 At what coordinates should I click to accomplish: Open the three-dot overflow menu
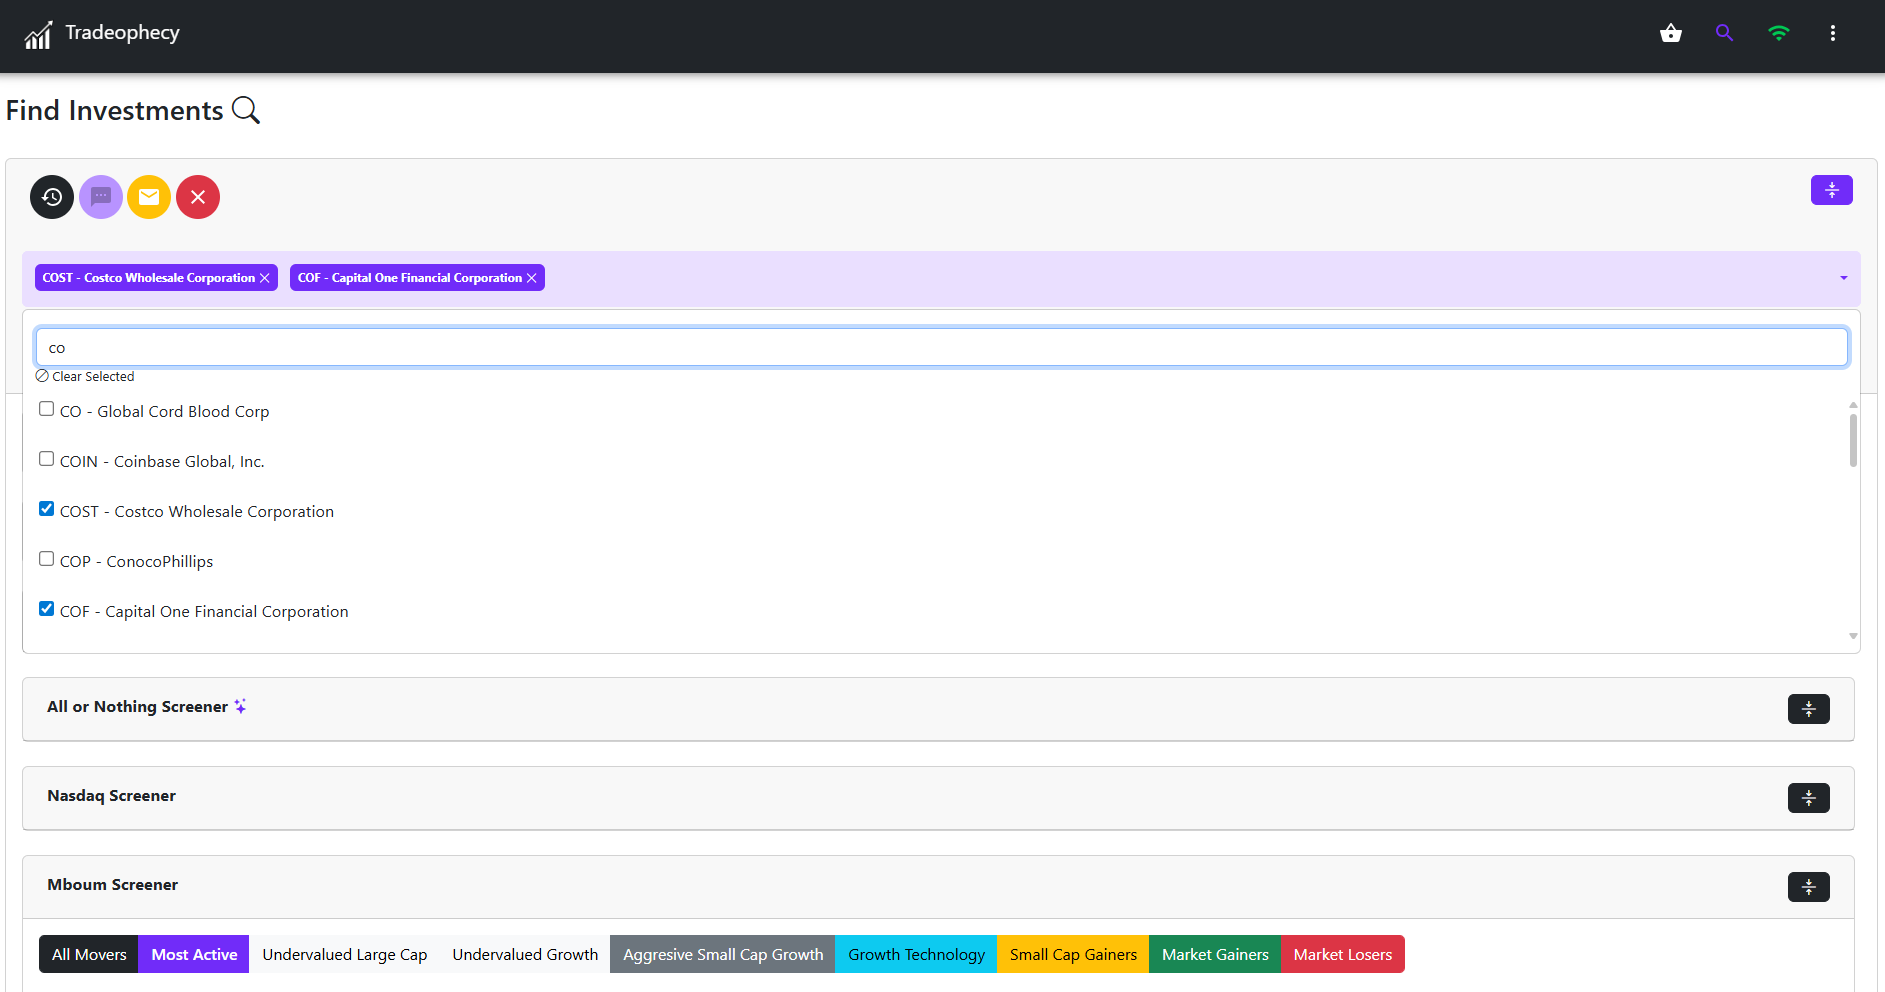point(1832,33)
